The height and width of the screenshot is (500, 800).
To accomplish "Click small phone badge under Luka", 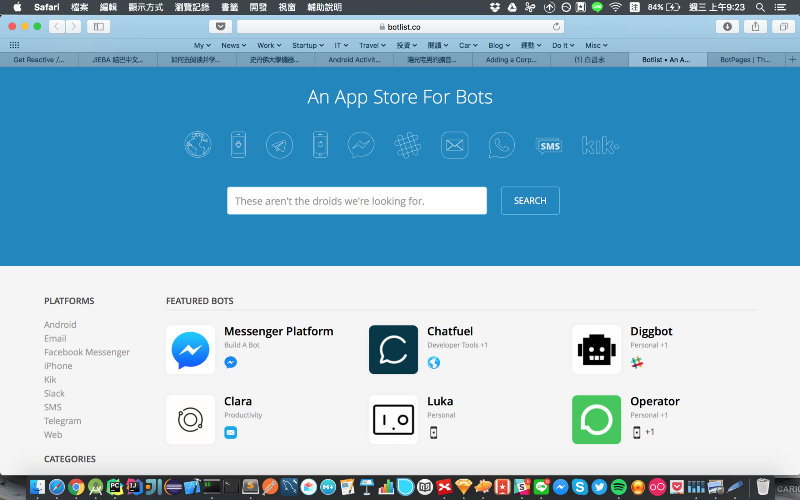I will click(434, 432).
